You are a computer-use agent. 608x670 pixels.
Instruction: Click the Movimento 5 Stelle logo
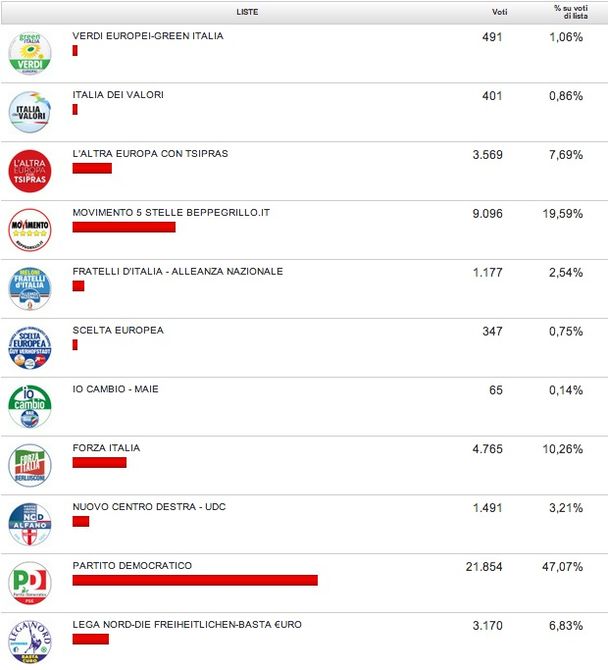29,230
